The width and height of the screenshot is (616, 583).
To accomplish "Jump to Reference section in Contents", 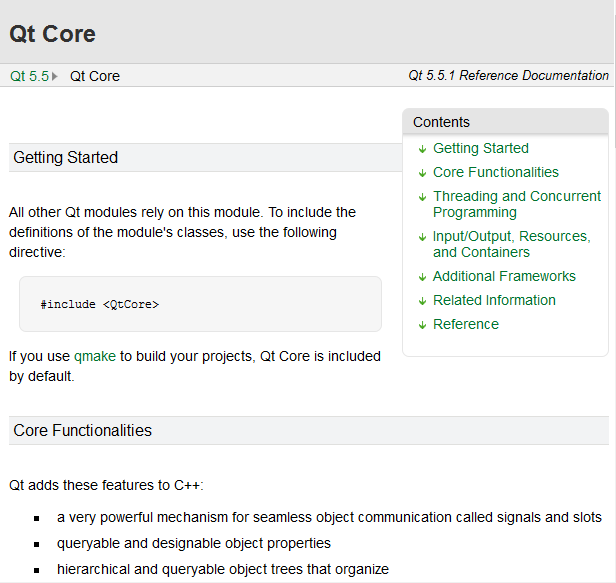I will click(466, 324).
